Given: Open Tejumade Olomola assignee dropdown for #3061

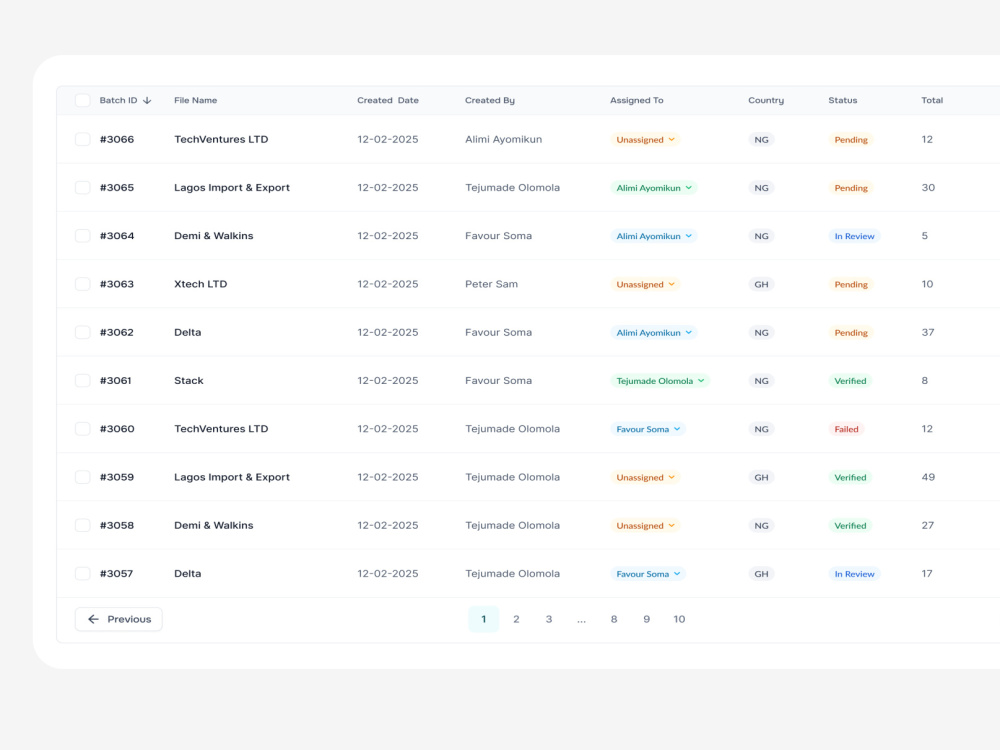Looking at the screenshot, I should [660, 381].
